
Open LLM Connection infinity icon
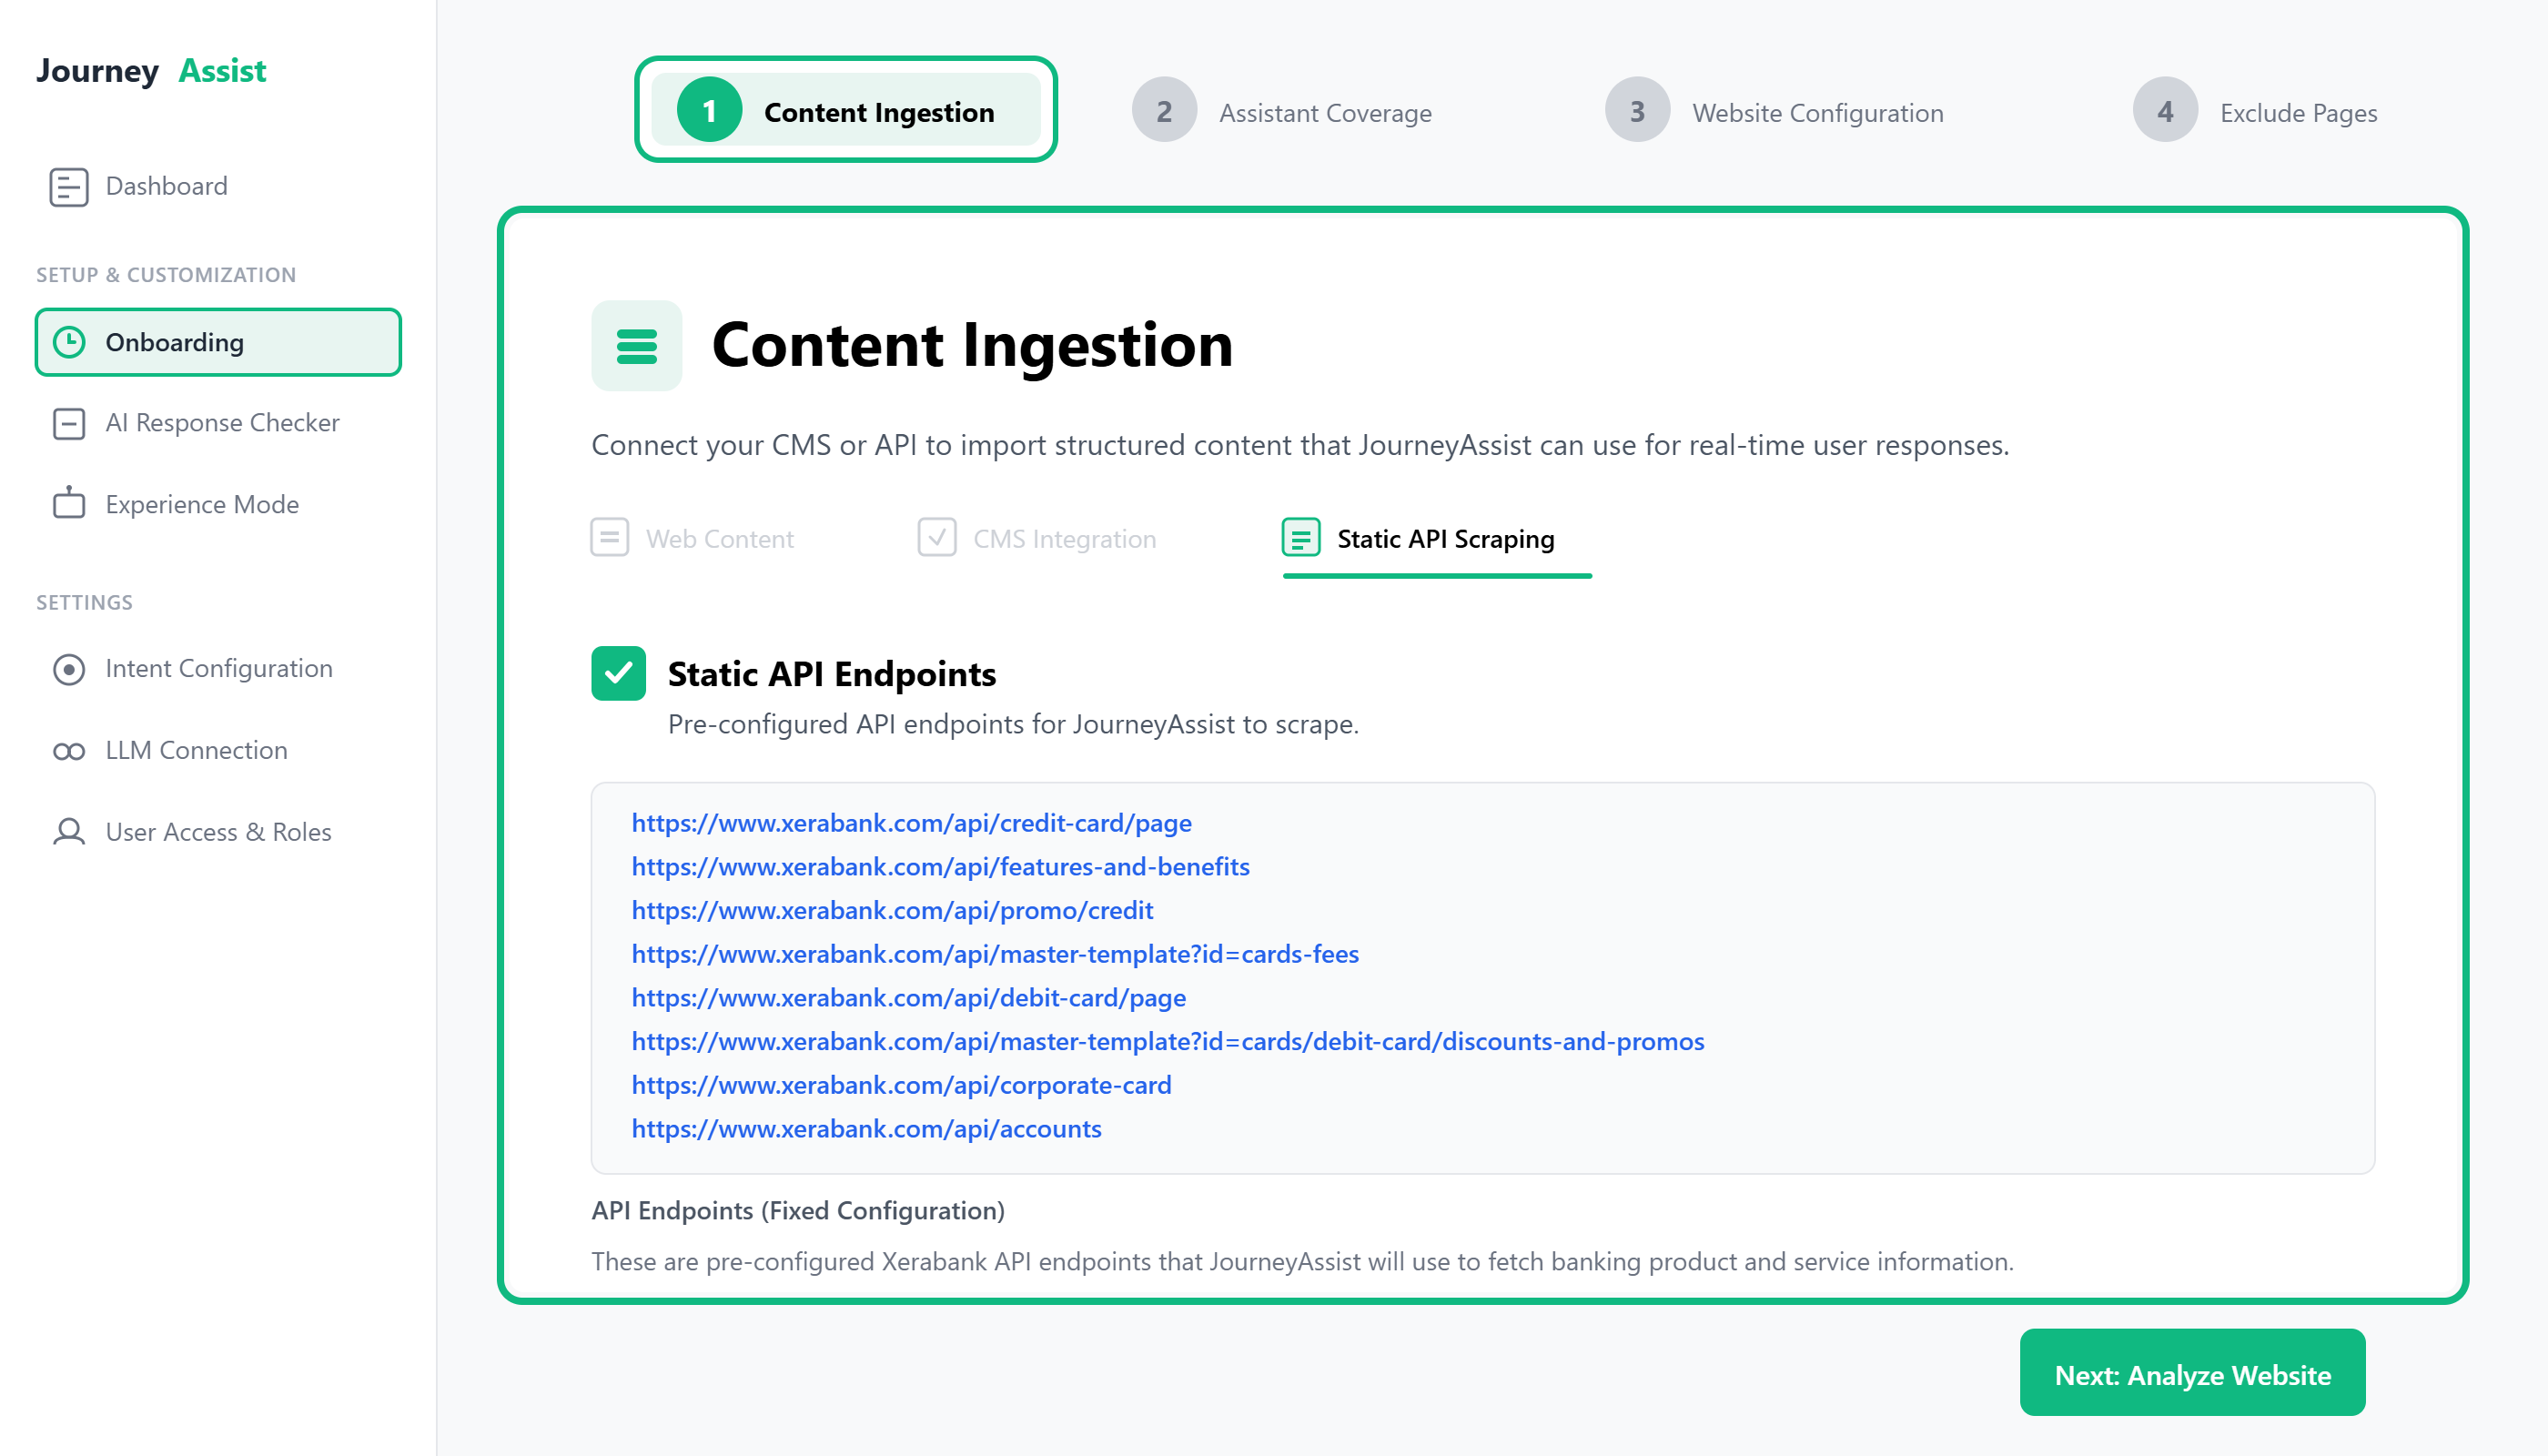click(69, 751)
